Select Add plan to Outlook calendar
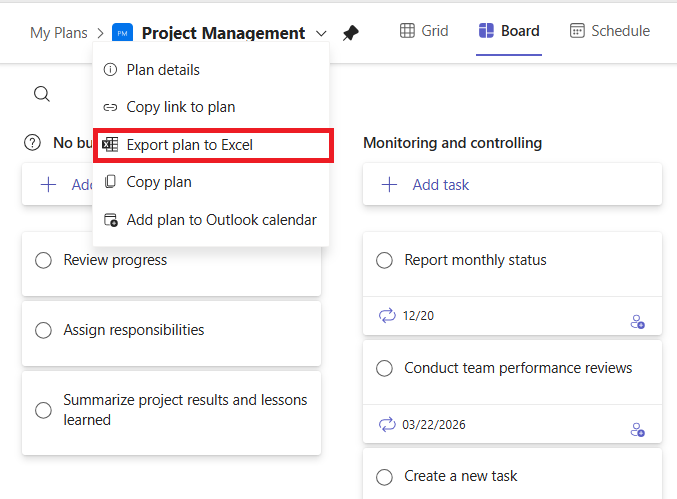Screen dimensions: 677x499 click(x=211, y=220)
